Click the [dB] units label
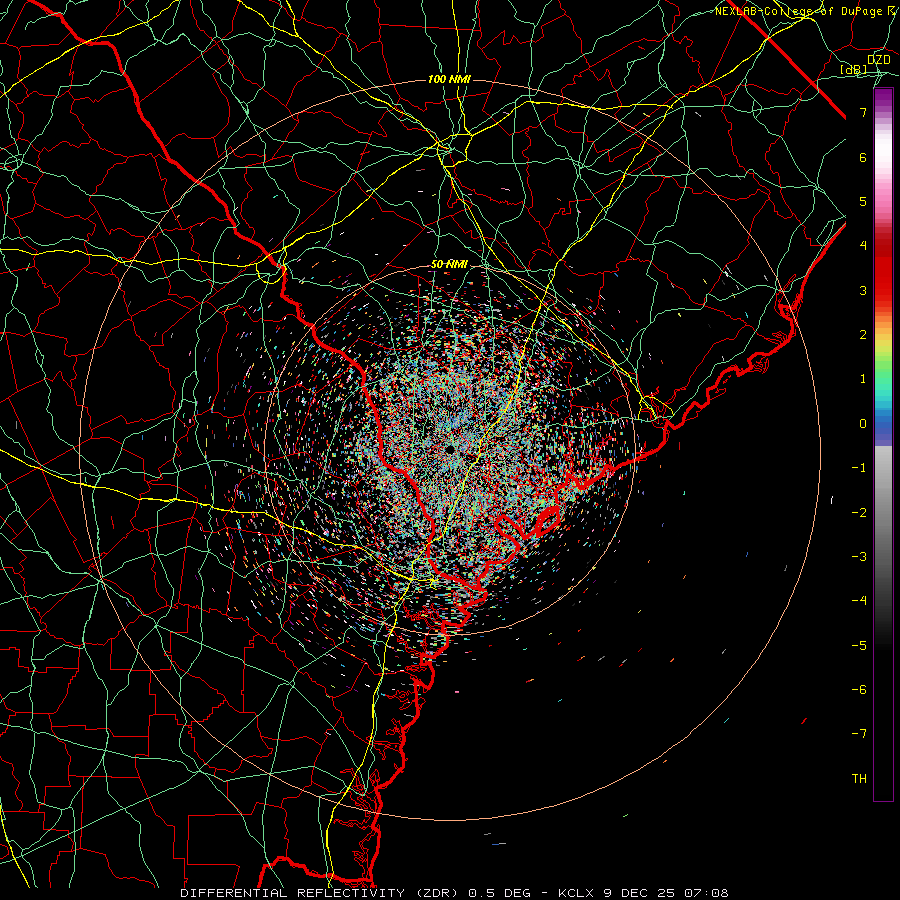Viewport: 900px width, 900px height. click(x=854, y=69)
